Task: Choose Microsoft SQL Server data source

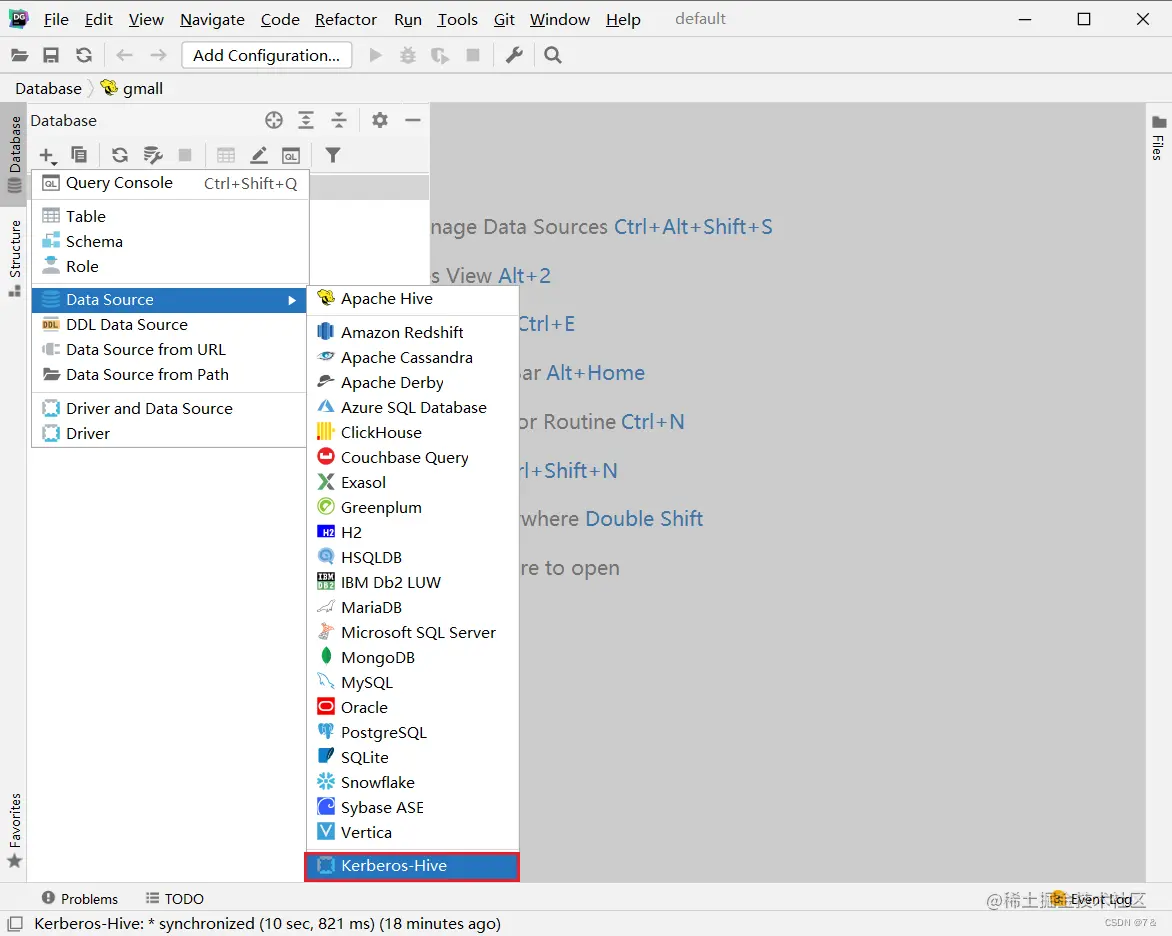Action: 413,632
